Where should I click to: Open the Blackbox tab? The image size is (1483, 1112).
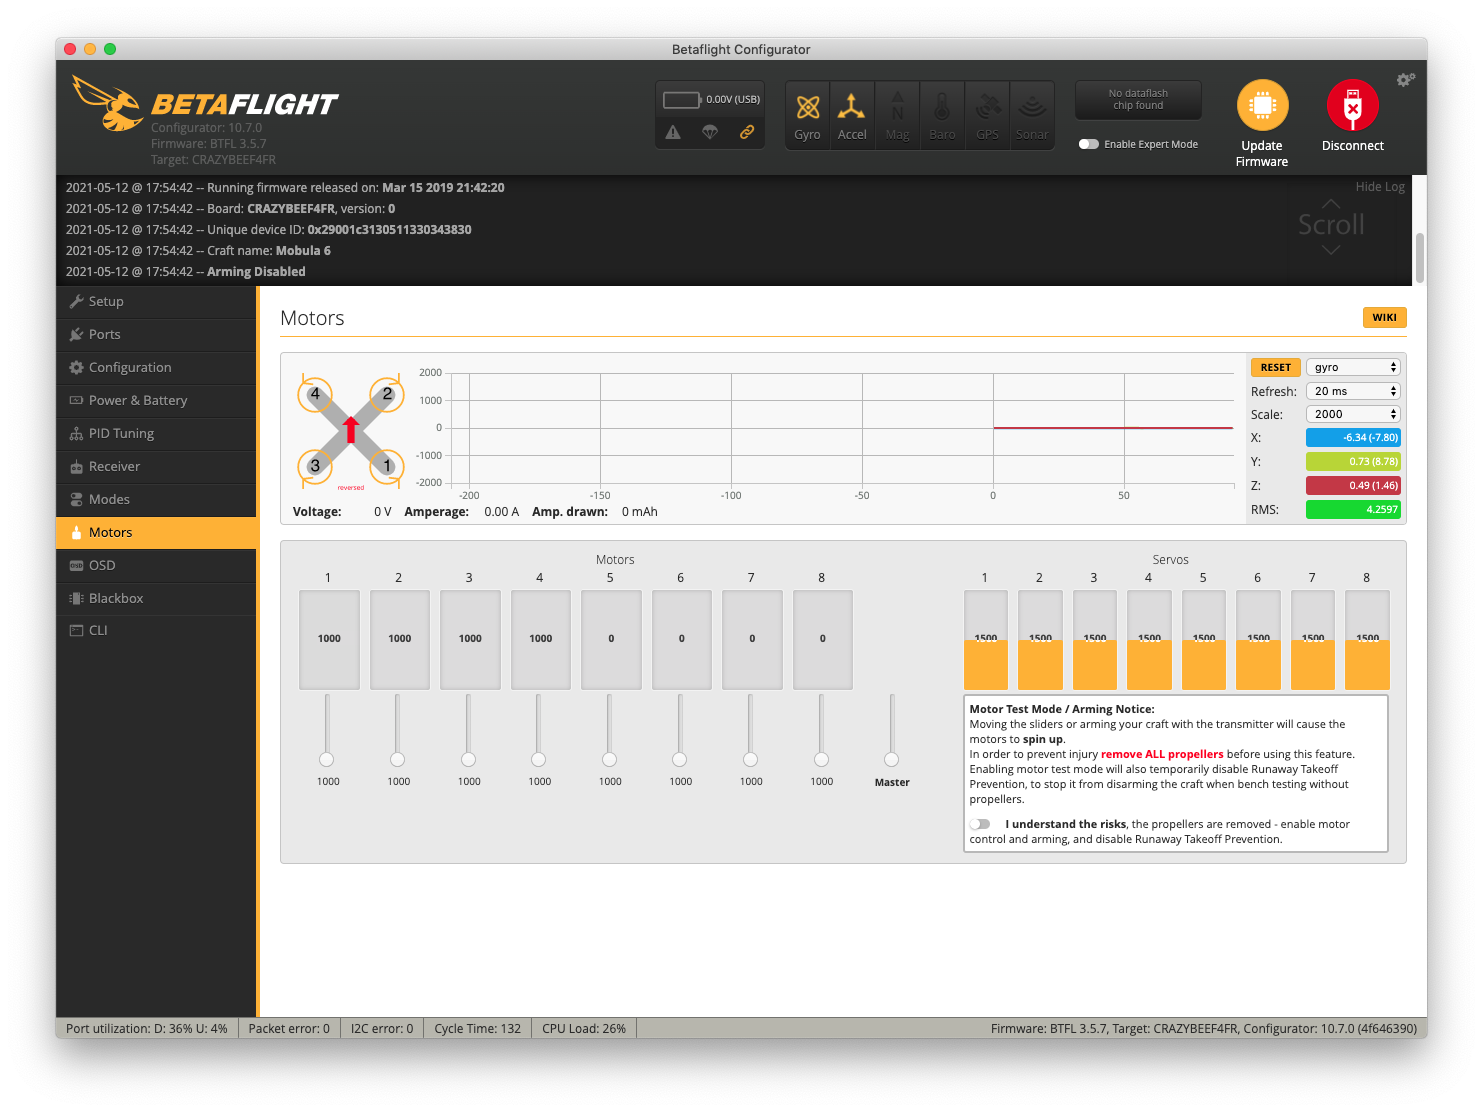click(x=156, y=598)
